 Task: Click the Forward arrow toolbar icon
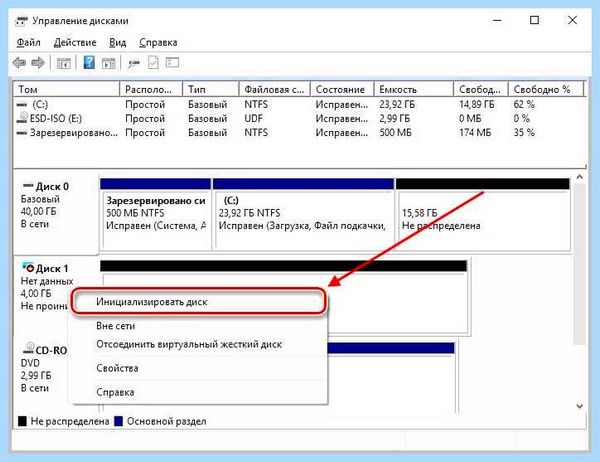point(38,62)
